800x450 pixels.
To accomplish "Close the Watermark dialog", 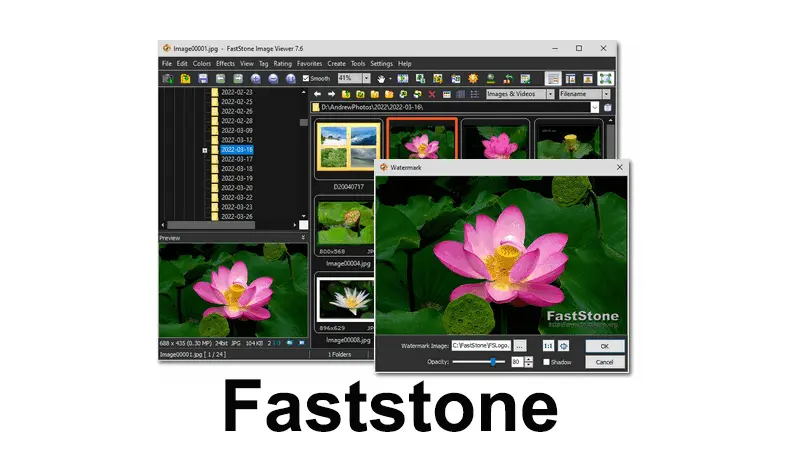I will coord(619,167).
